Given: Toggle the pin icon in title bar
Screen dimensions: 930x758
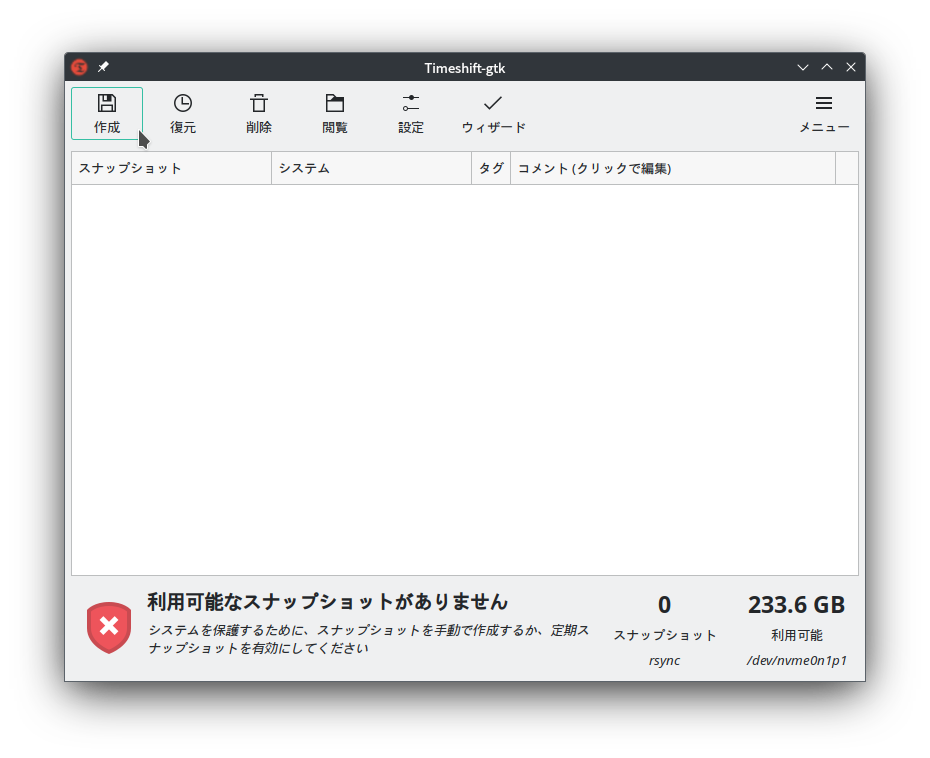Looking at the screenshot, I should [103, 67].
